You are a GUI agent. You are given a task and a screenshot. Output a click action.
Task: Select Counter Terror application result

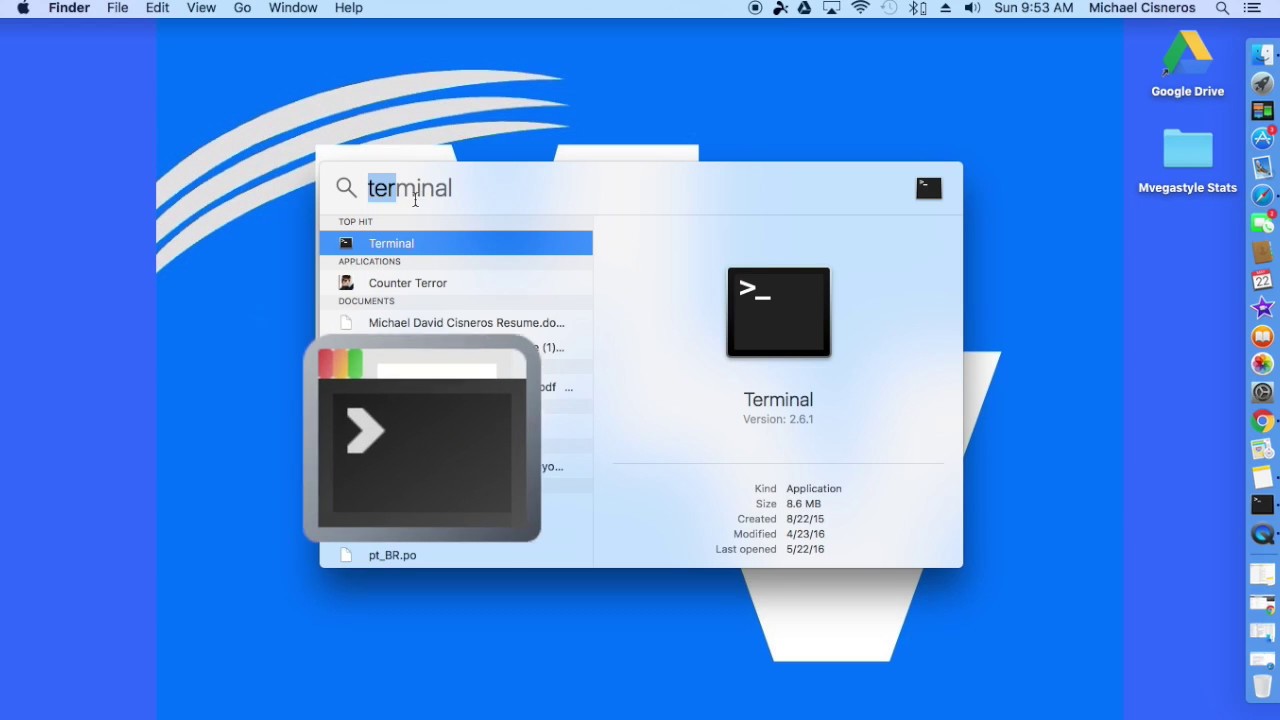point(456,283)
